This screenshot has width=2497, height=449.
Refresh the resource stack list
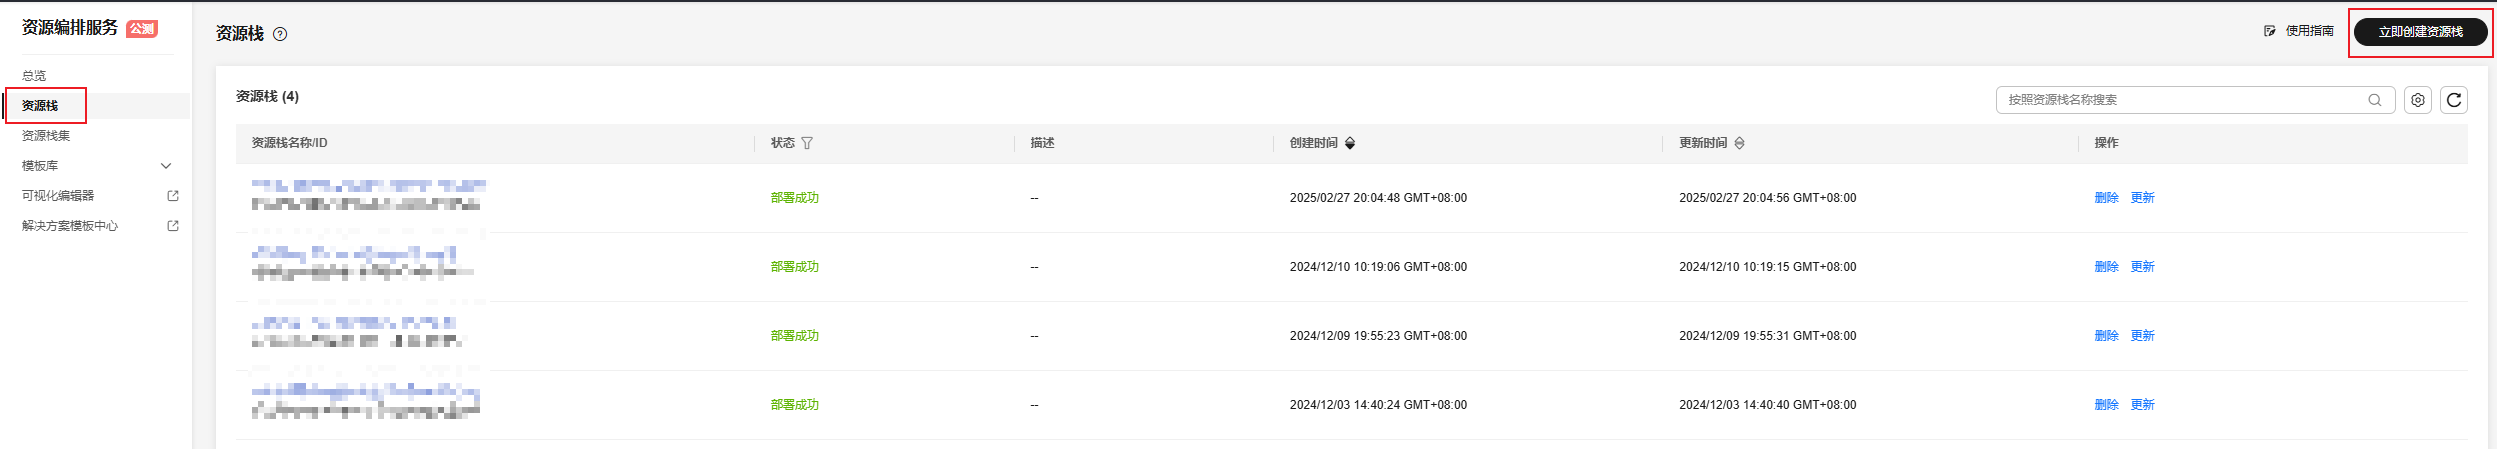(2453, 100)
